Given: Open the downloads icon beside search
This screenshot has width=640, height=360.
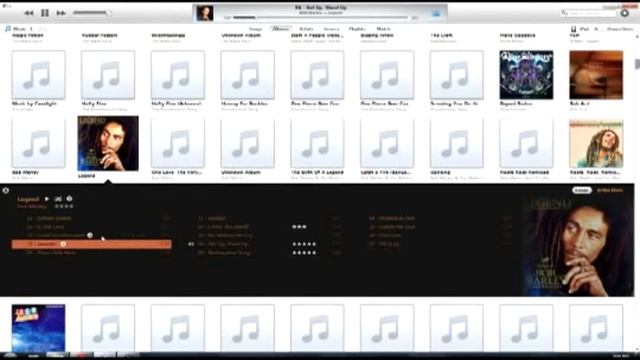Looking at the screenshot, I should (624, 13).
